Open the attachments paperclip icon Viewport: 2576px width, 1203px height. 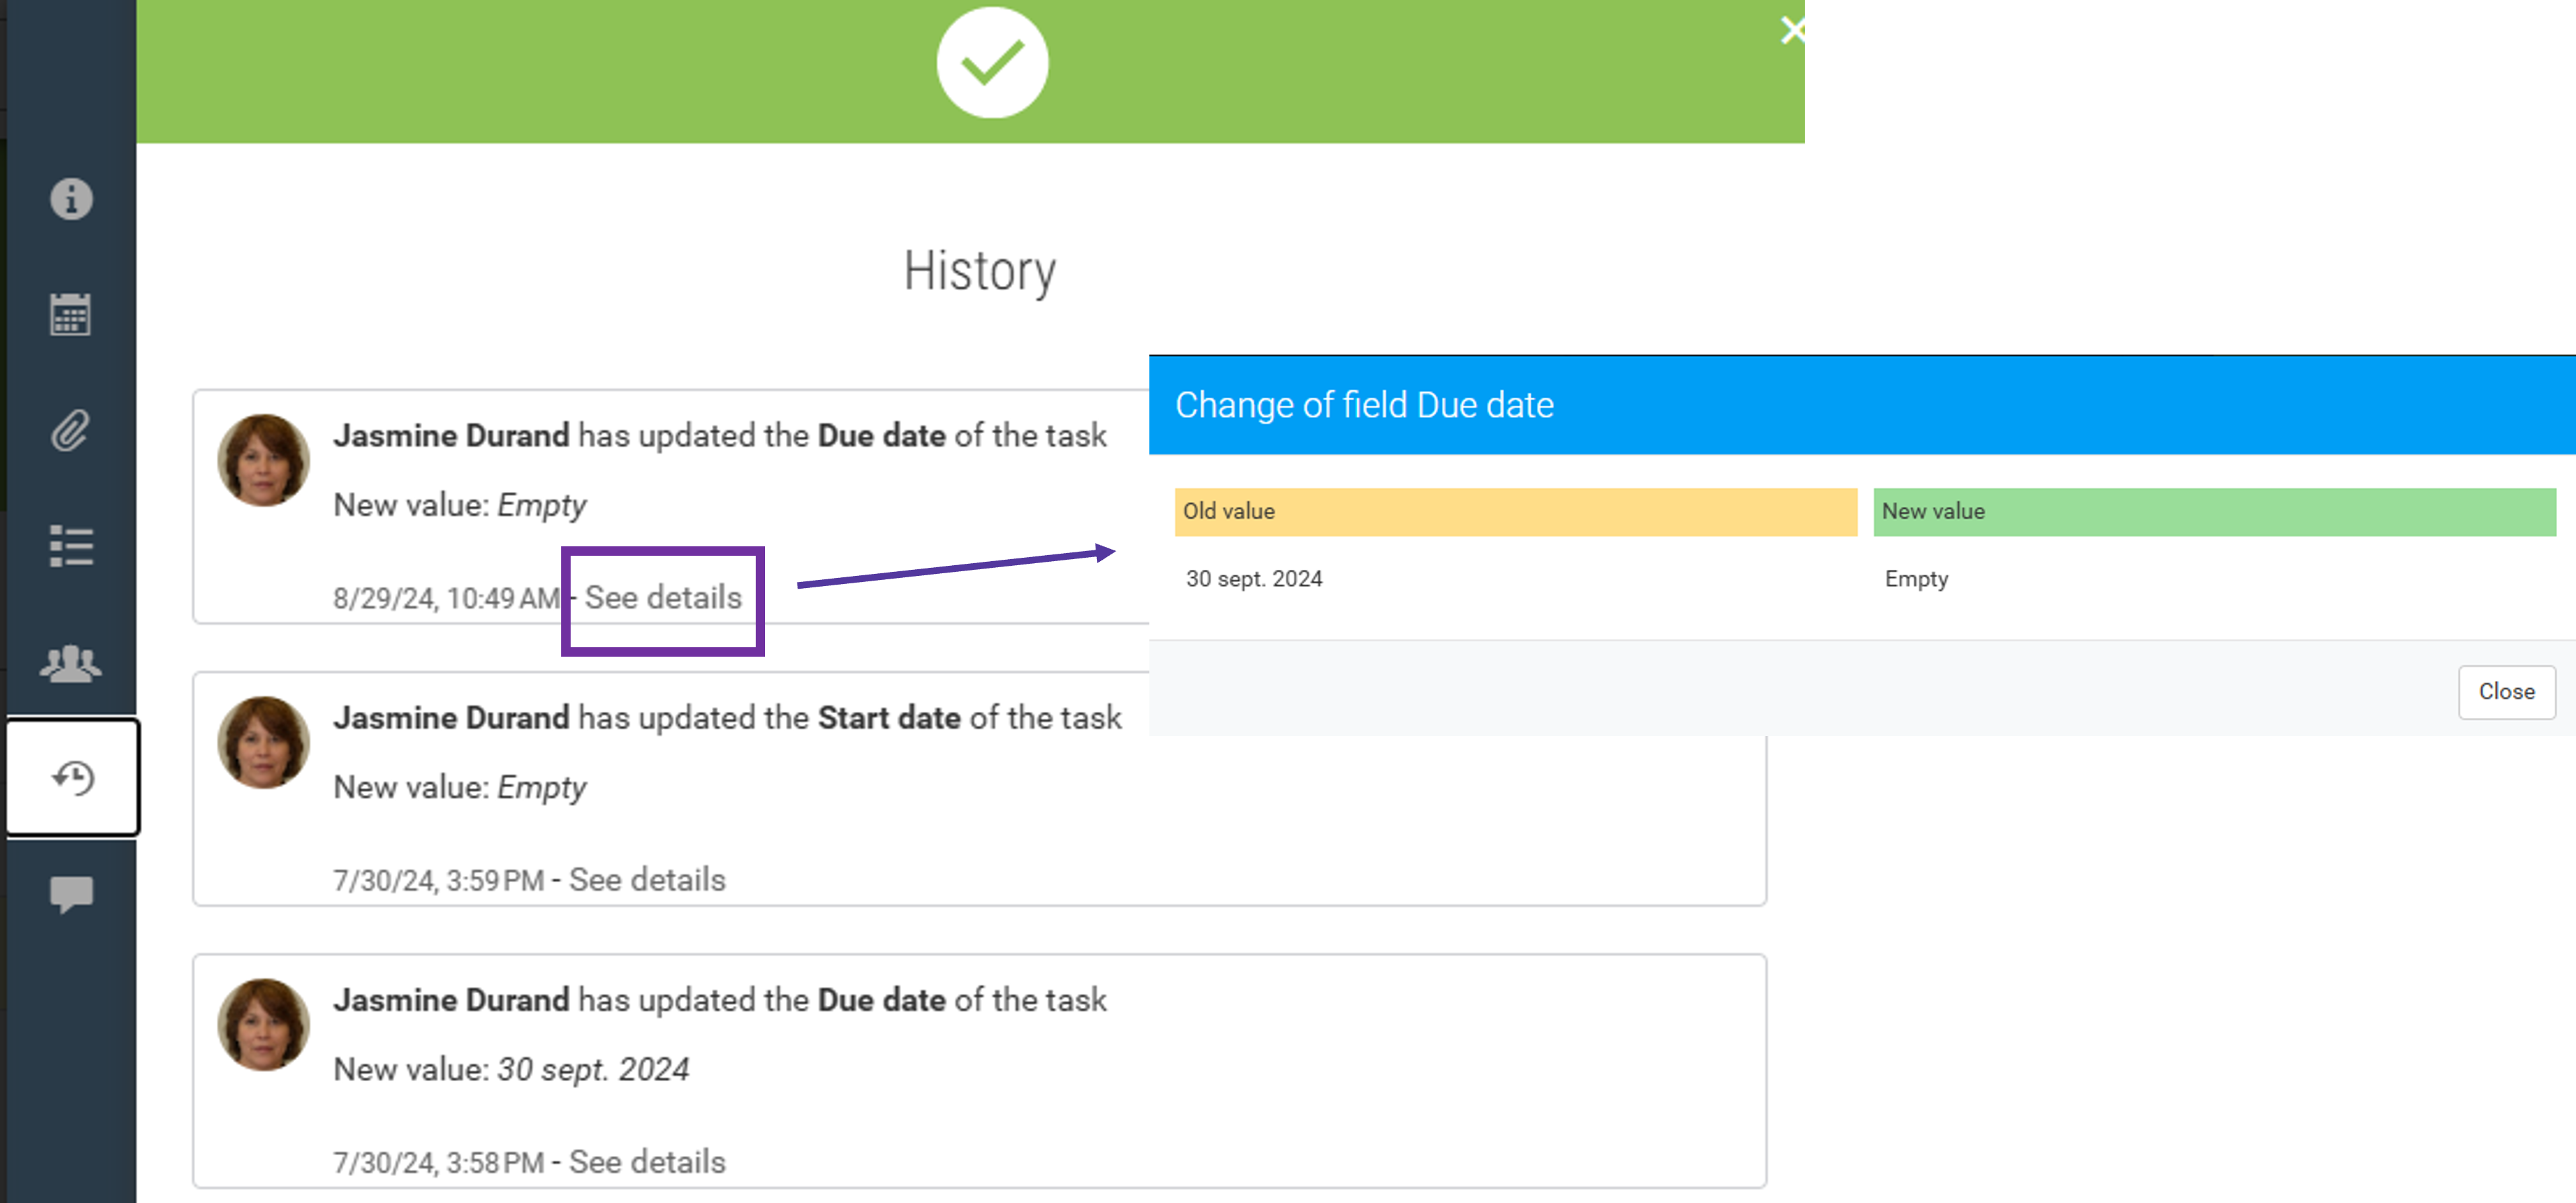pos(71,431)
